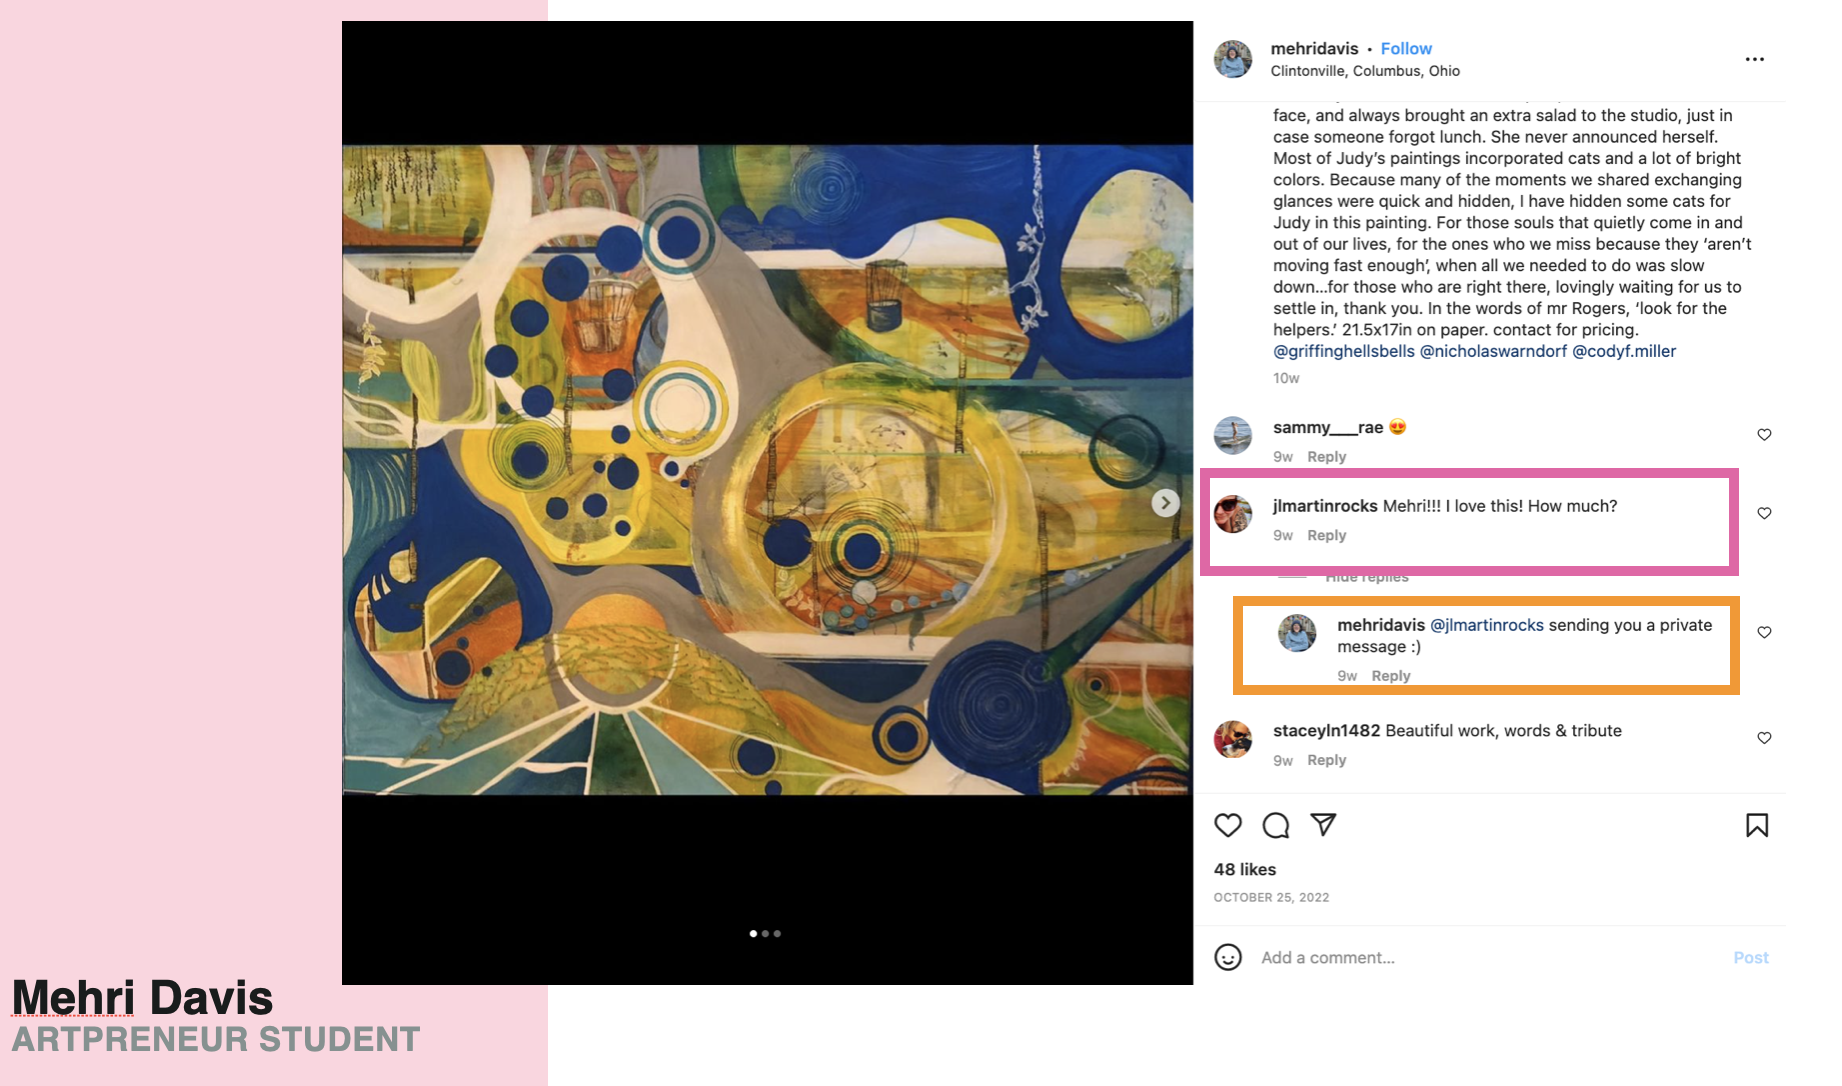Open the comment bubble icon
The height and width of the screenshot is (1086, 1842).
point(1276,825)
